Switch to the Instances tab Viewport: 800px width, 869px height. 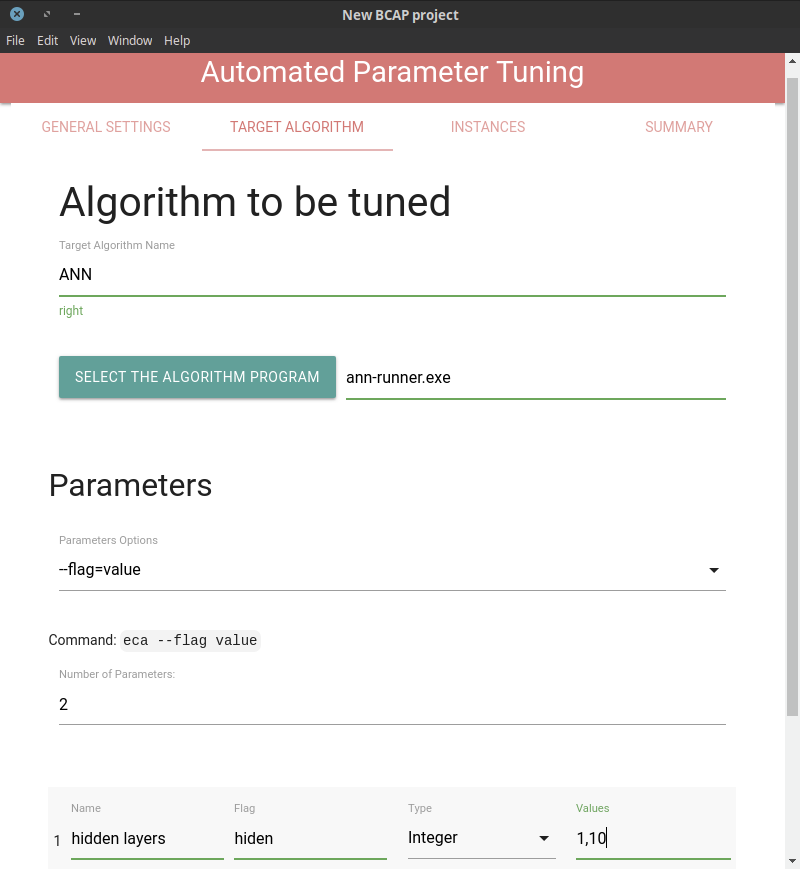point(488,127)
